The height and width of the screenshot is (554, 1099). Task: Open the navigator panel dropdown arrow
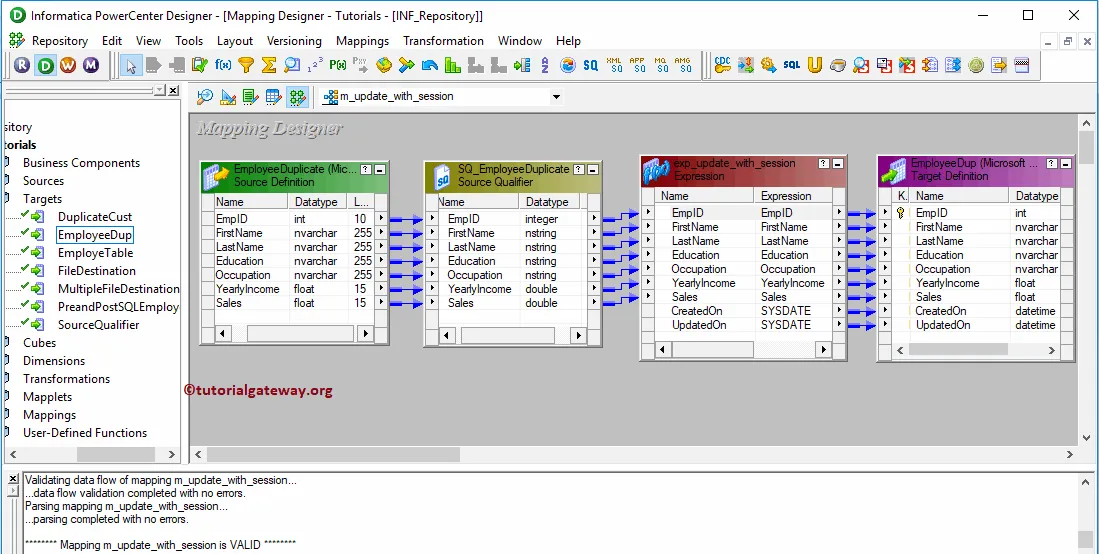160,90
